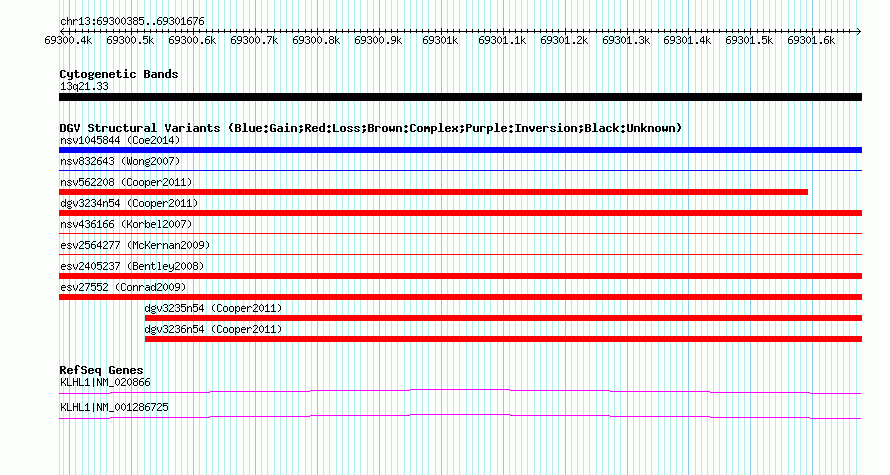Image resolution: width=890 pixels, height=475 pixels.
Task: Open variant label esv27552 (Conrad2009)
Action: (x=123, y=287)
